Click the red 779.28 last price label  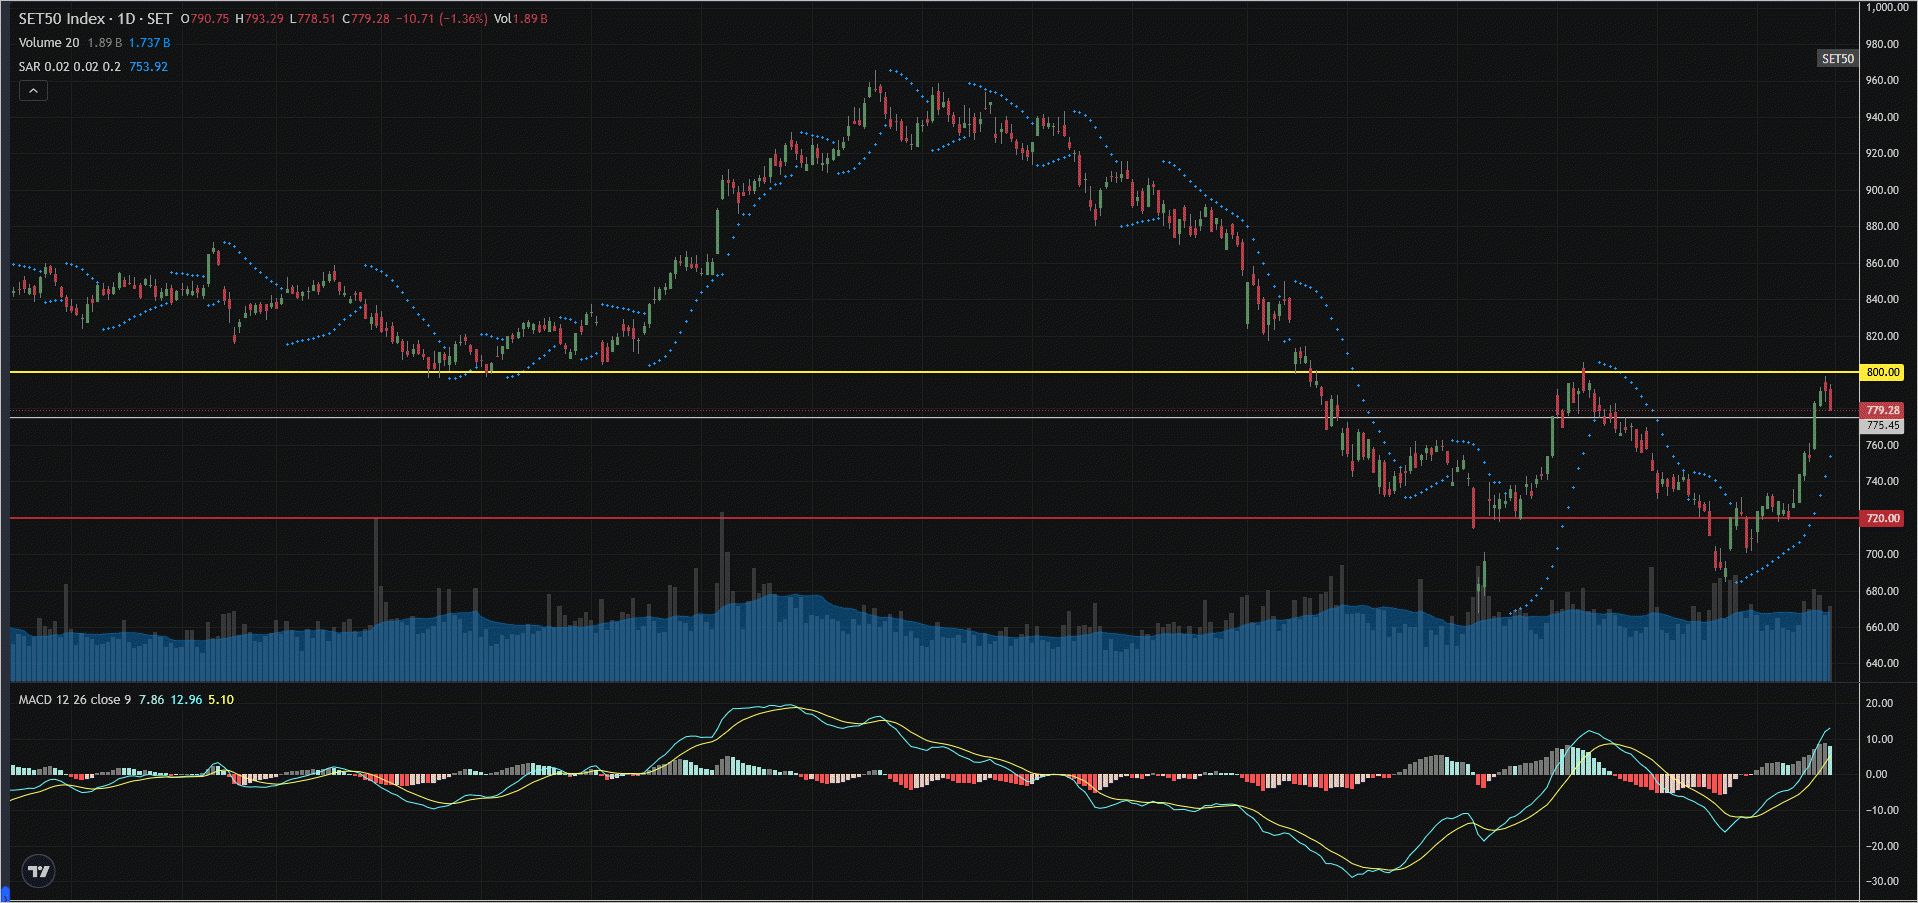tap(1882, 410)
